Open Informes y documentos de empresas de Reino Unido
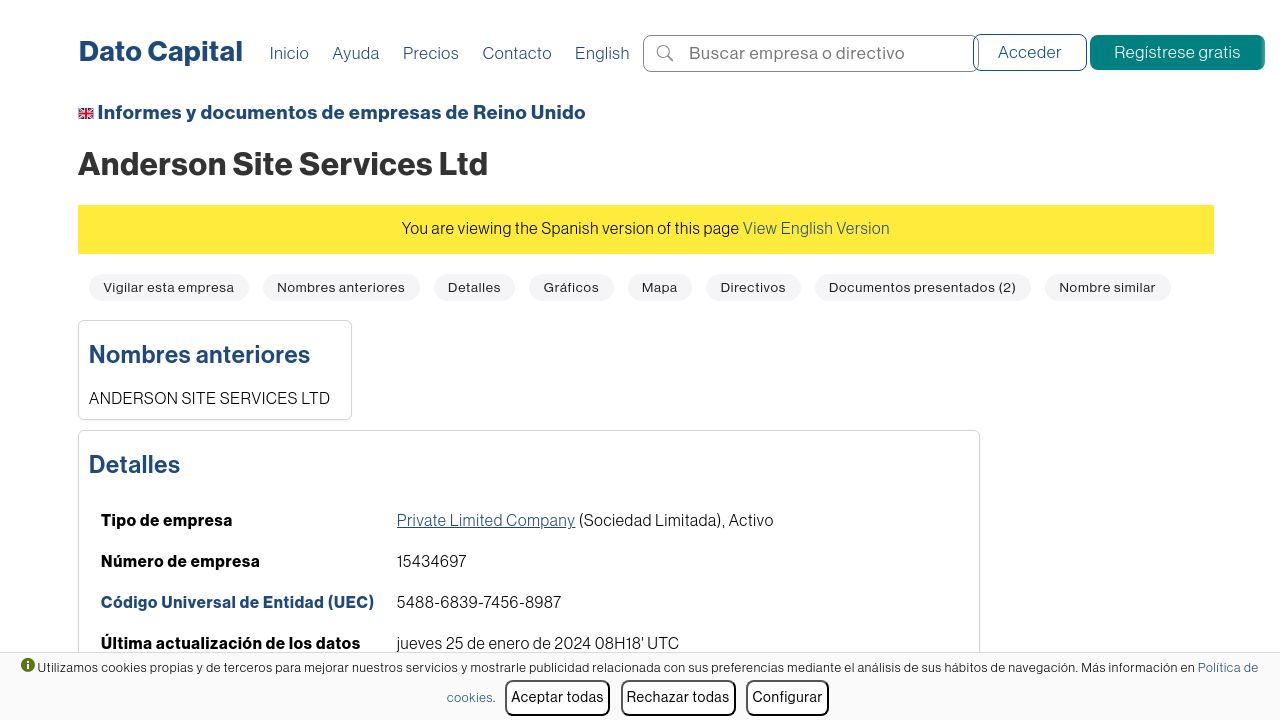 coord(341,112)
